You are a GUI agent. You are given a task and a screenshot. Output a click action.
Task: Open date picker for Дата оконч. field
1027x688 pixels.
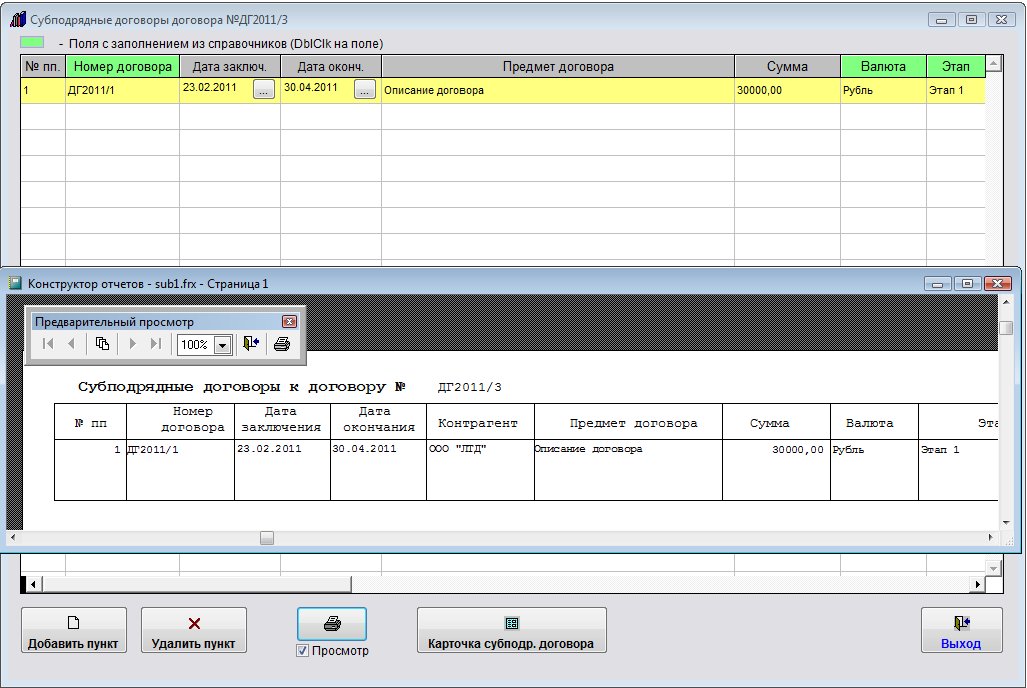pos(365,90)
